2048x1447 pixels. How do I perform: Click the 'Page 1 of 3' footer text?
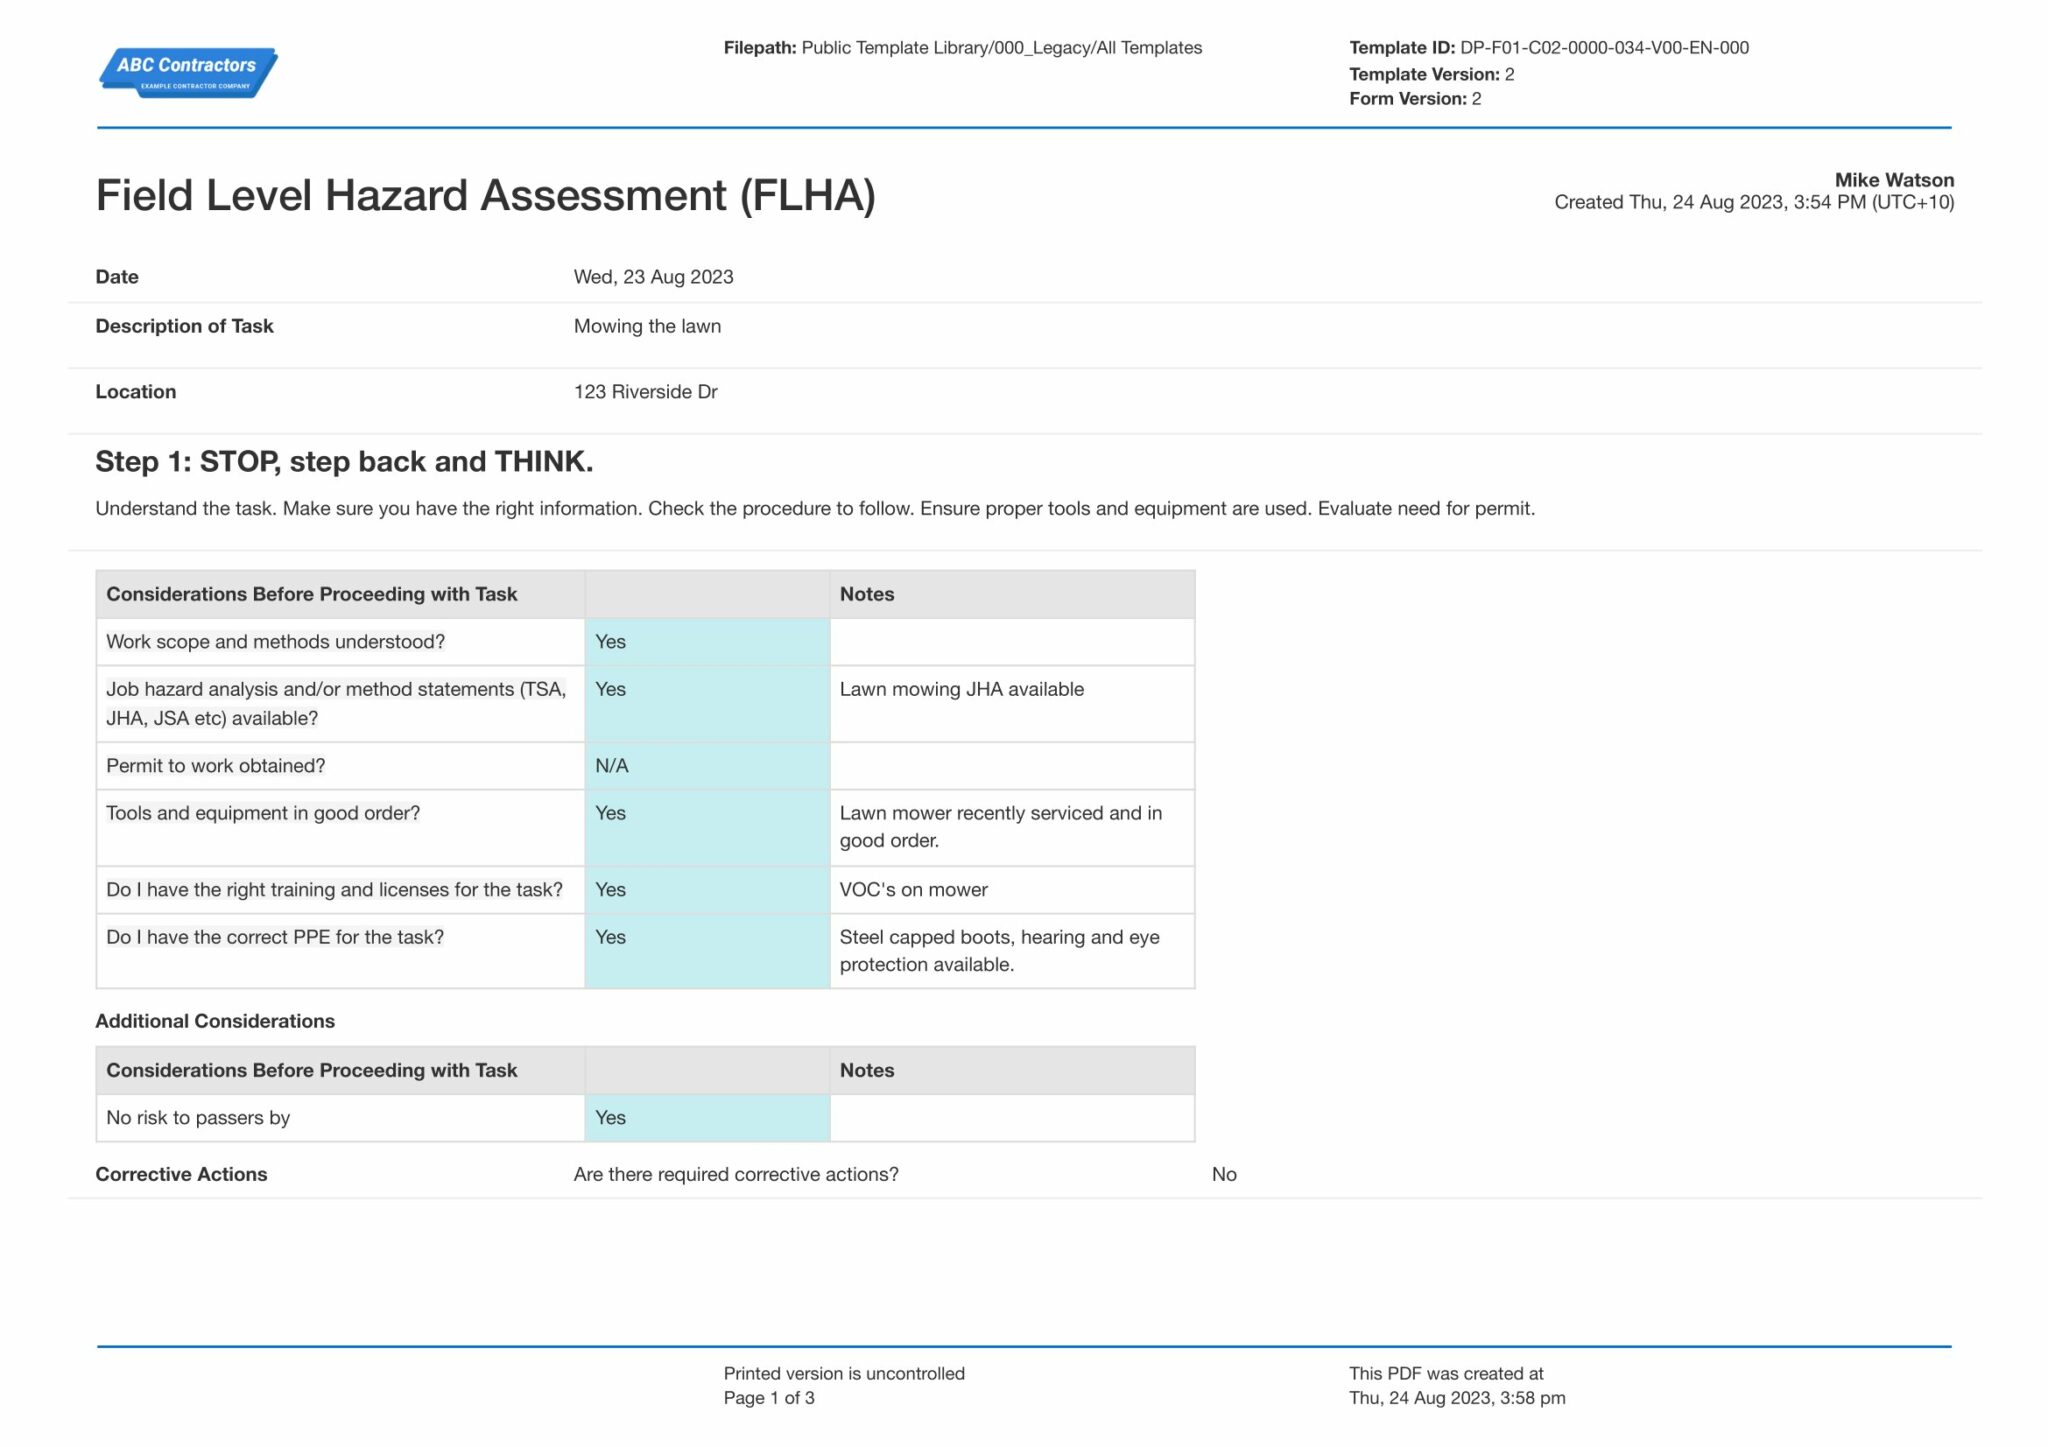(x=769, y=1397)
